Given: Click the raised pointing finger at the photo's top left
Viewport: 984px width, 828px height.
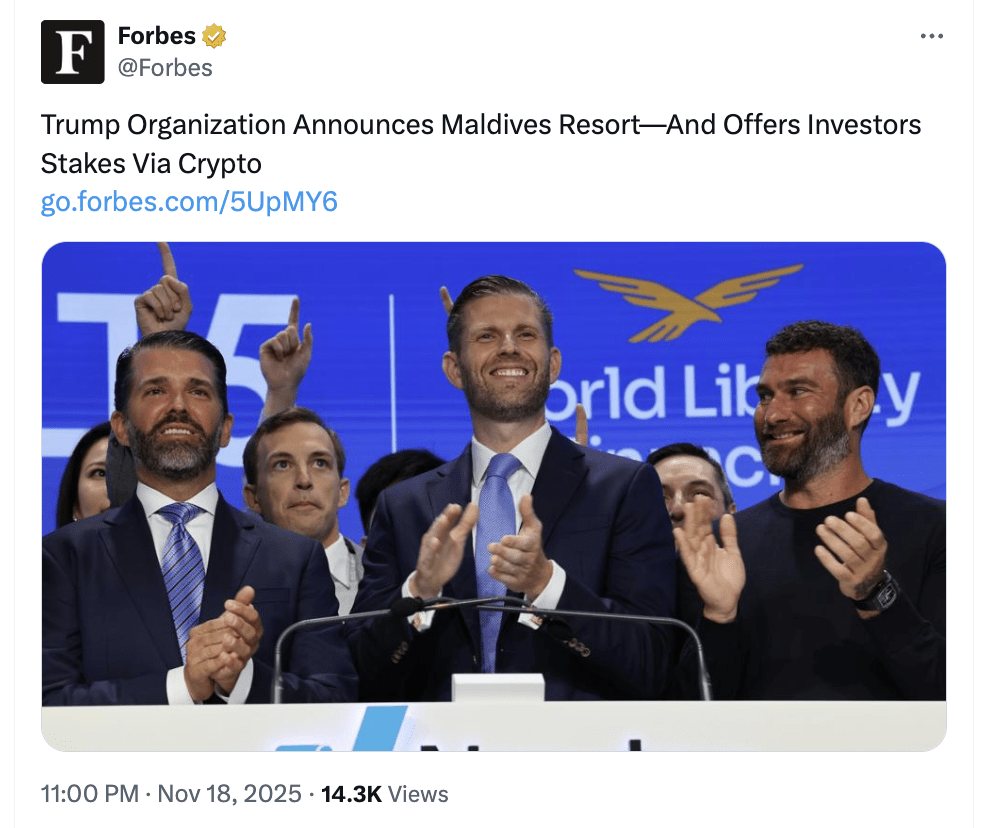Looking at the screenshot, I should coord(166,262).
